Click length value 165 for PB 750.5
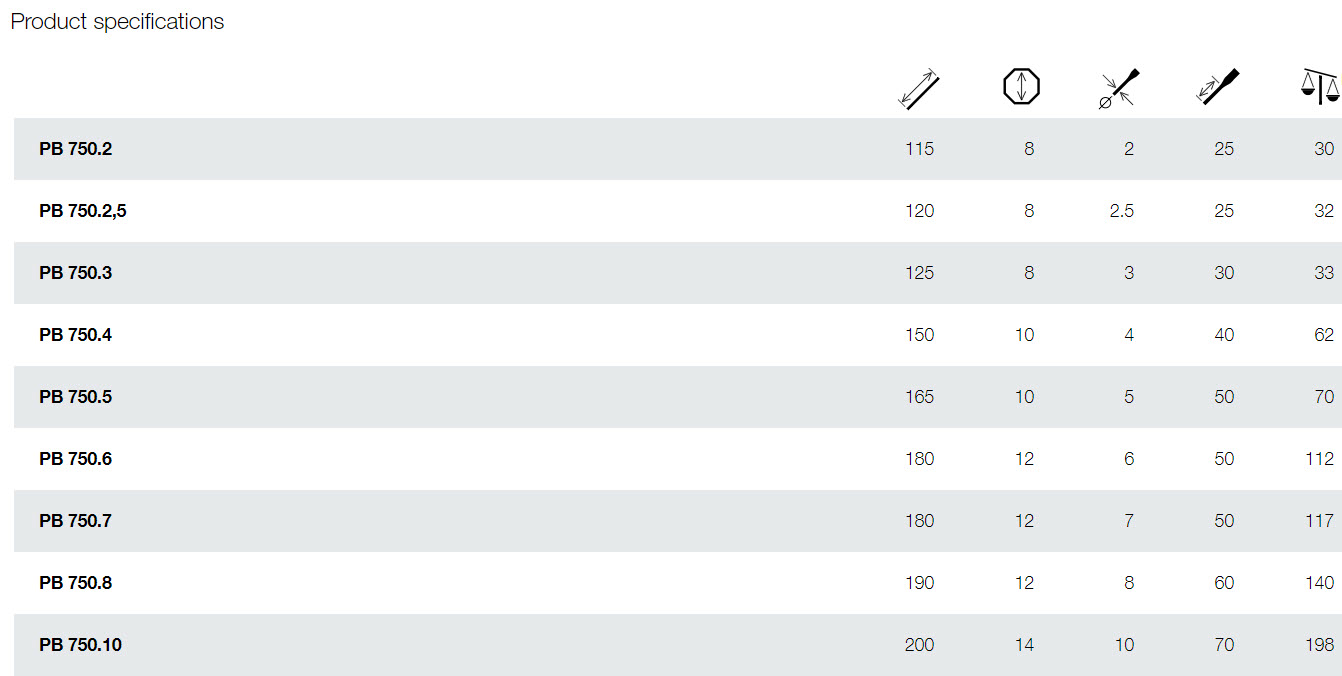 (x=919, y=397)
